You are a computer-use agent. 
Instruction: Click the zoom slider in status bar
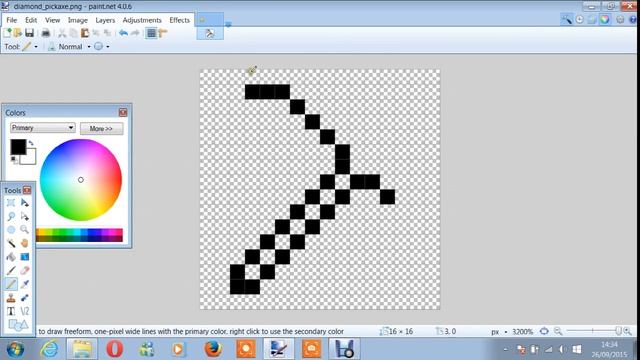click(x=593, y=331)
